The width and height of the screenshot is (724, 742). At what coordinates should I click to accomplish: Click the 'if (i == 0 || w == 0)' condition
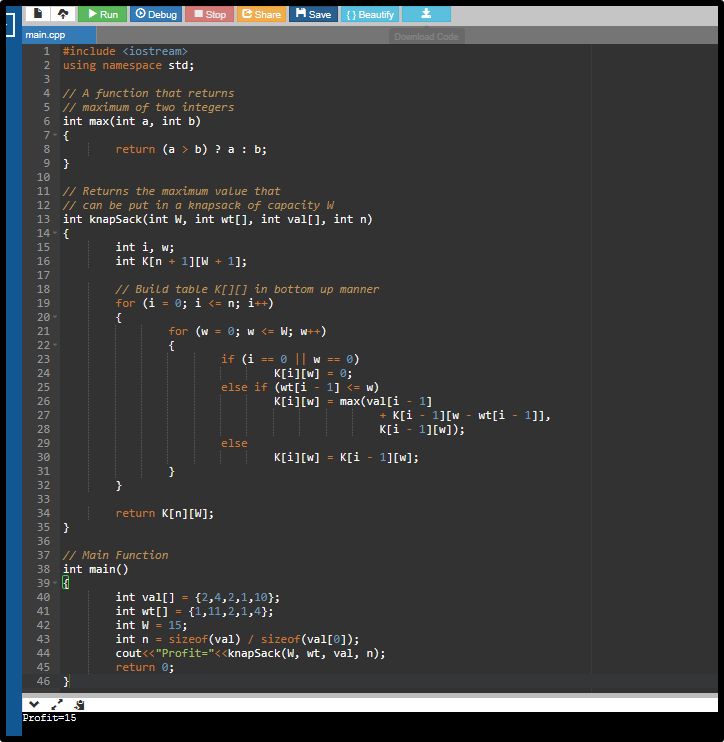290,359
